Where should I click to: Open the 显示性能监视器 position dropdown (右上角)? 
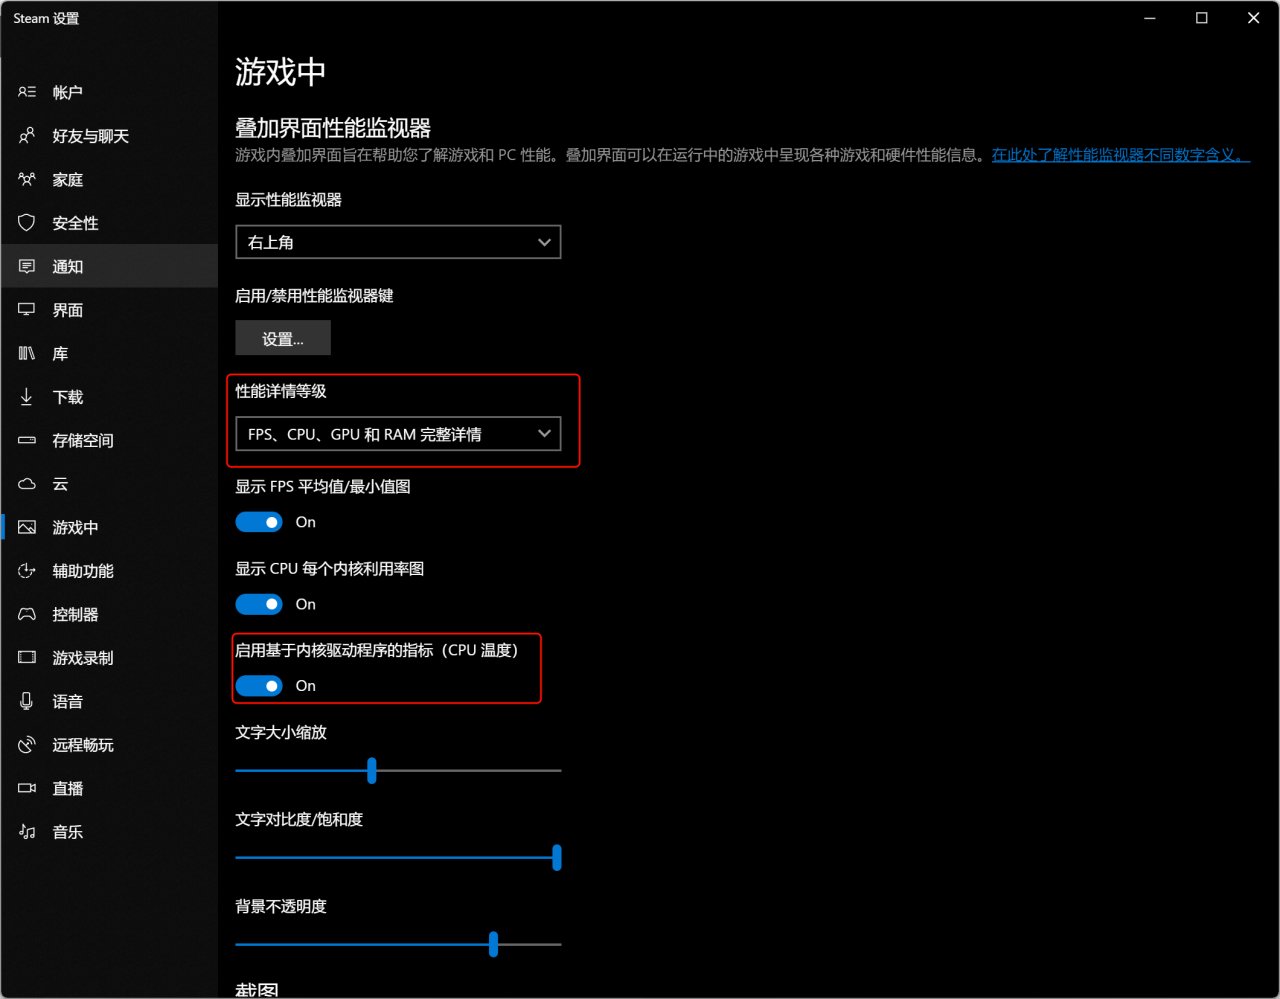tap(398, 242)
